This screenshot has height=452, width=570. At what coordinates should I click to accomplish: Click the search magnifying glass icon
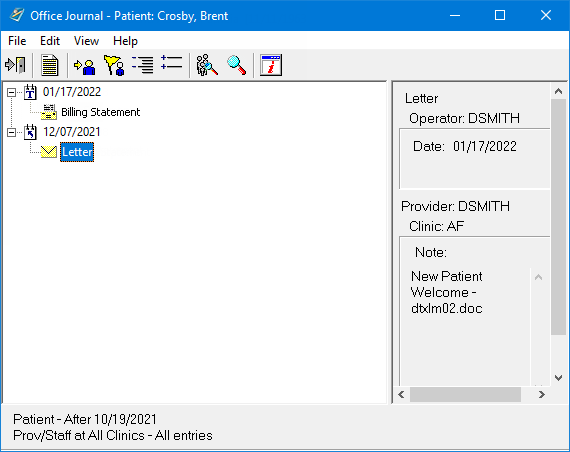tap(237, 65)
